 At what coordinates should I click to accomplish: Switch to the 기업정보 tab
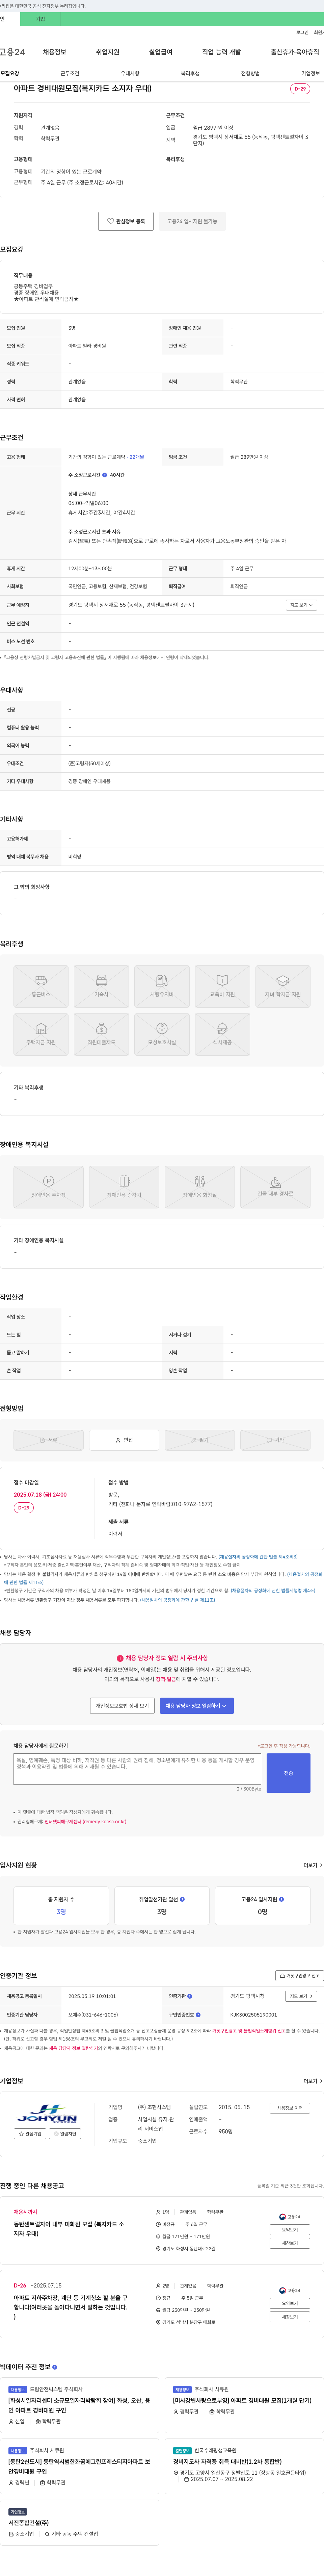pos(311,73)
